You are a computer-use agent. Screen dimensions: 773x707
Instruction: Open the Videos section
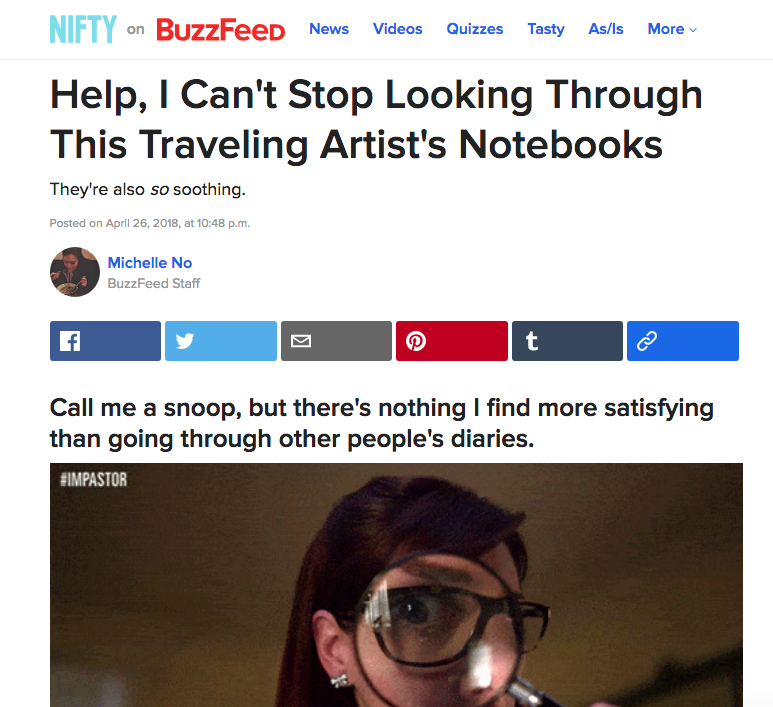[397, 29]
